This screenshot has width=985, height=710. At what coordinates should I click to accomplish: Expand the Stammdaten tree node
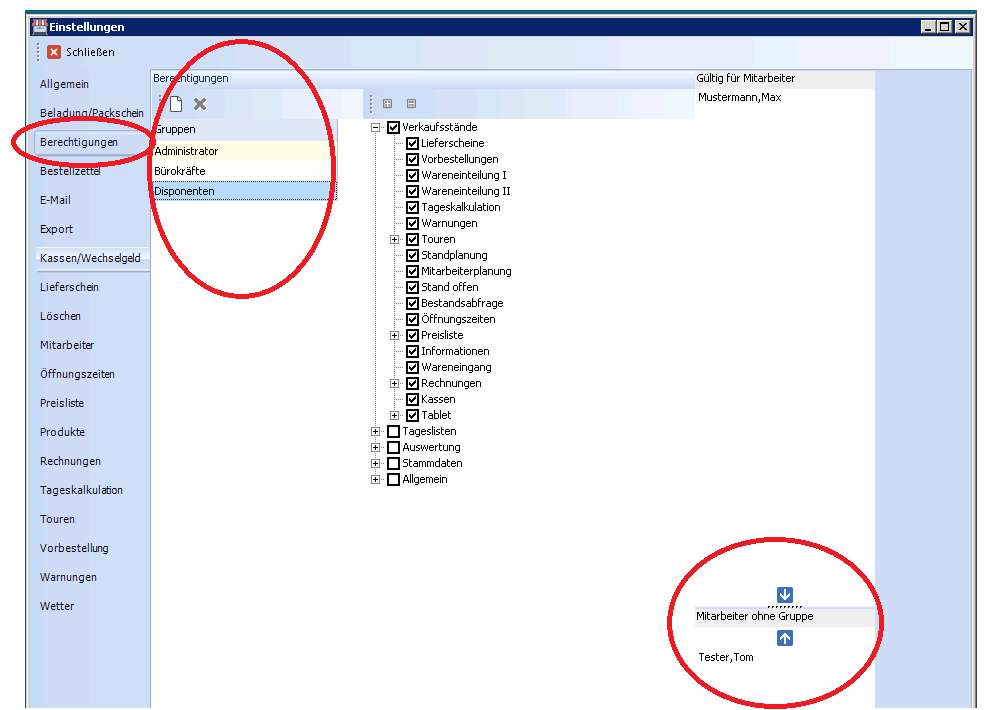[376, 464]
